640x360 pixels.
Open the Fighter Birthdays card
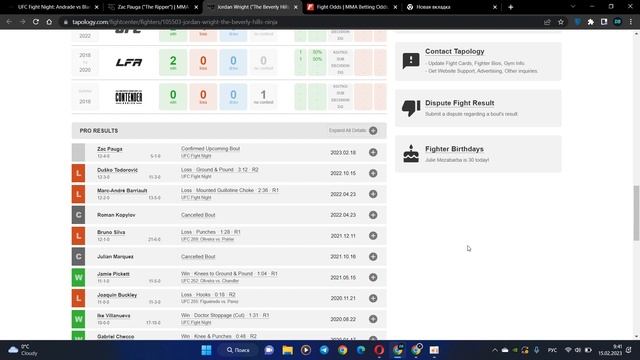click(478, 154)
